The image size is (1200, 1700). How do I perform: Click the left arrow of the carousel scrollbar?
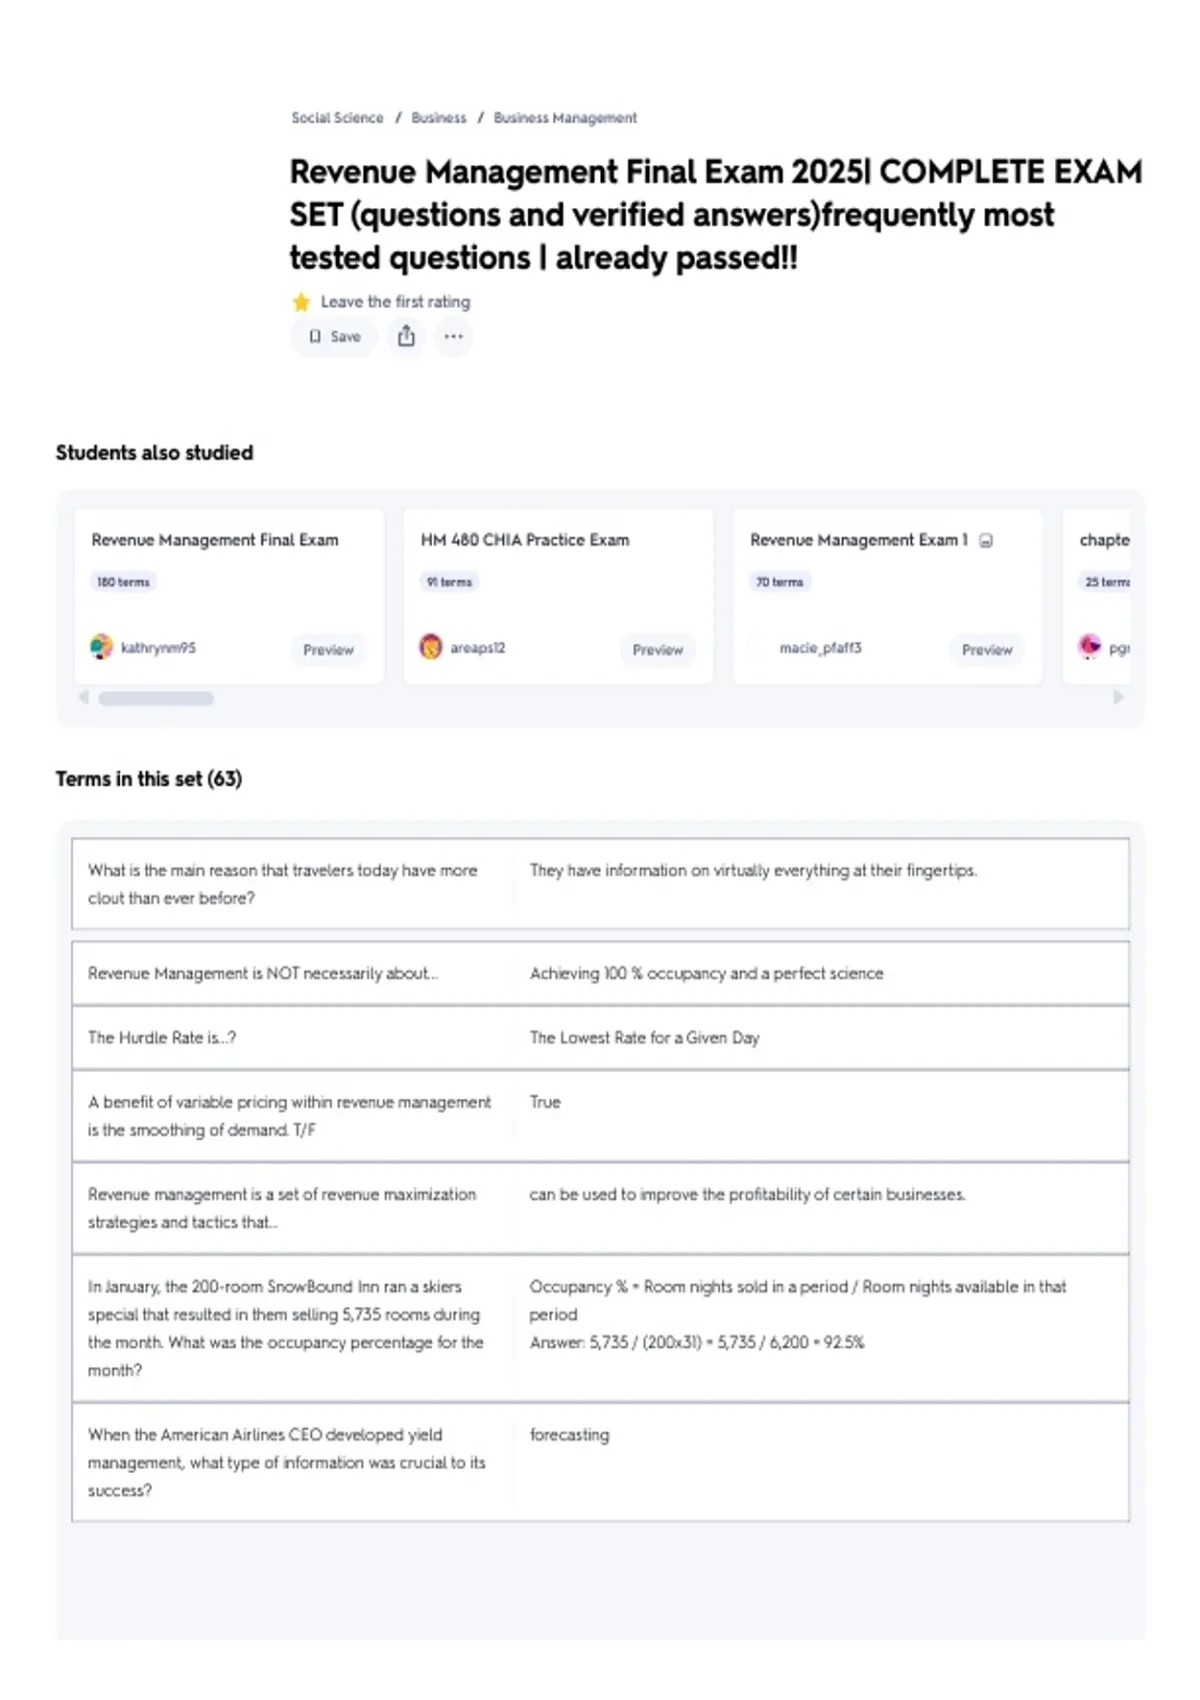84,697
